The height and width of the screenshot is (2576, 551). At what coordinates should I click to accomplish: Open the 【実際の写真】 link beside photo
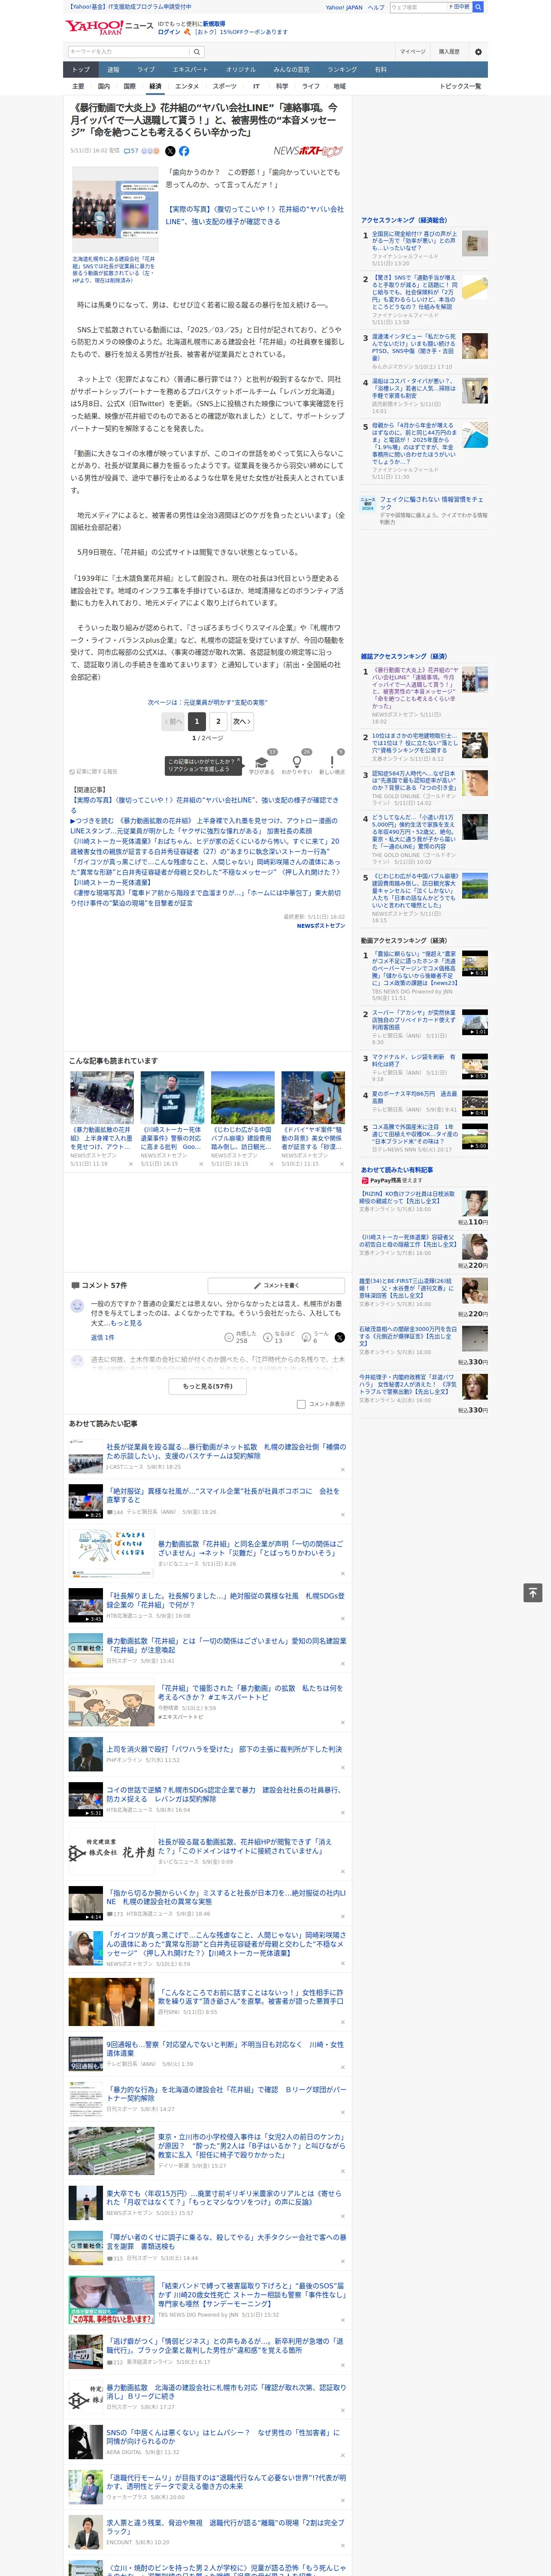point(254,215)
